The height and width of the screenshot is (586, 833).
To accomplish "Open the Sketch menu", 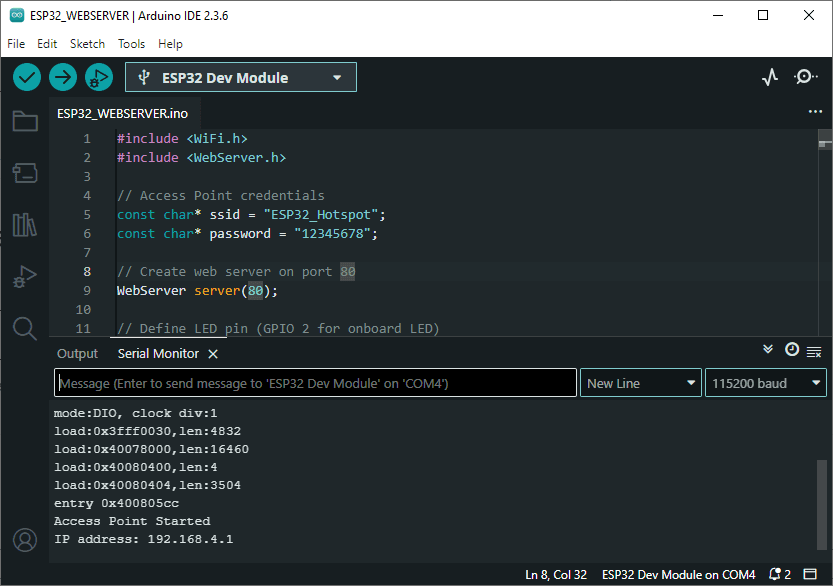I will click(x=87, y=44).
